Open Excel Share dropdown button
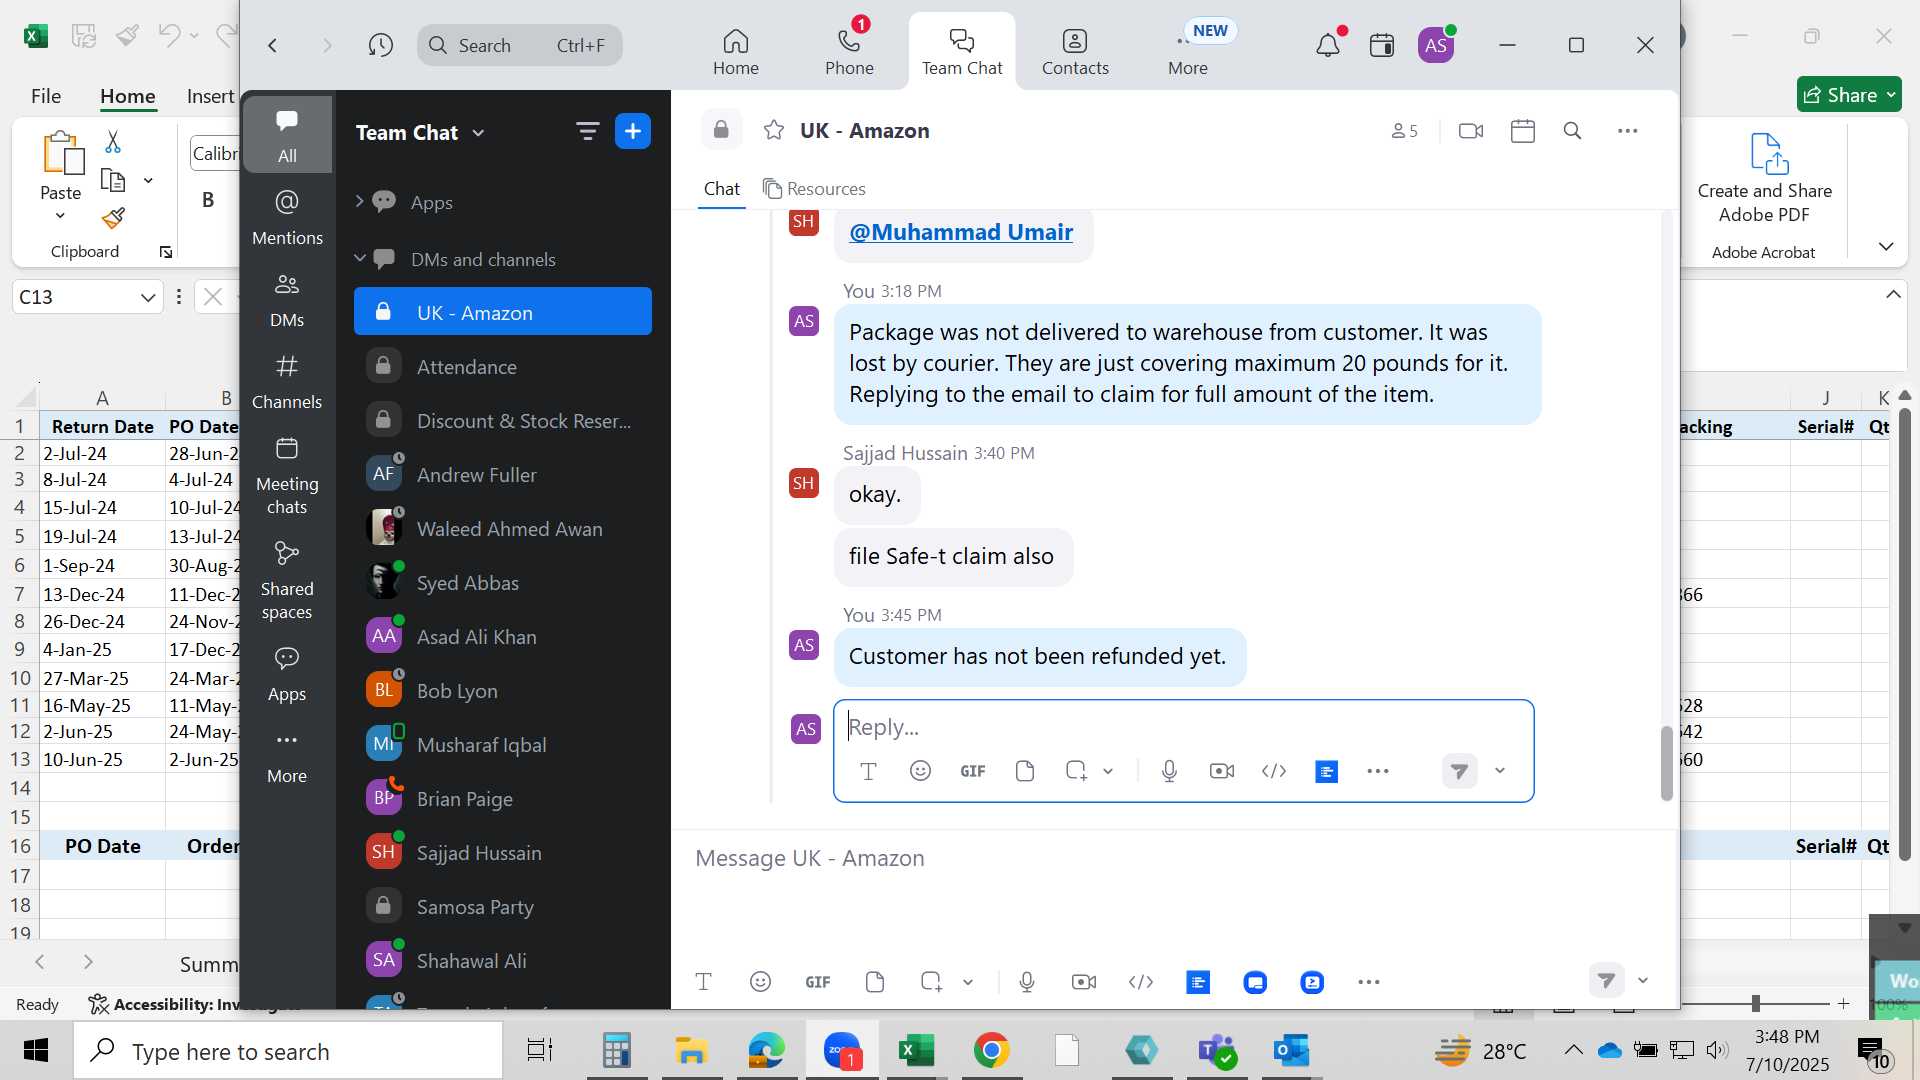This screenshot has height=1080, width=1920. 1849,95
